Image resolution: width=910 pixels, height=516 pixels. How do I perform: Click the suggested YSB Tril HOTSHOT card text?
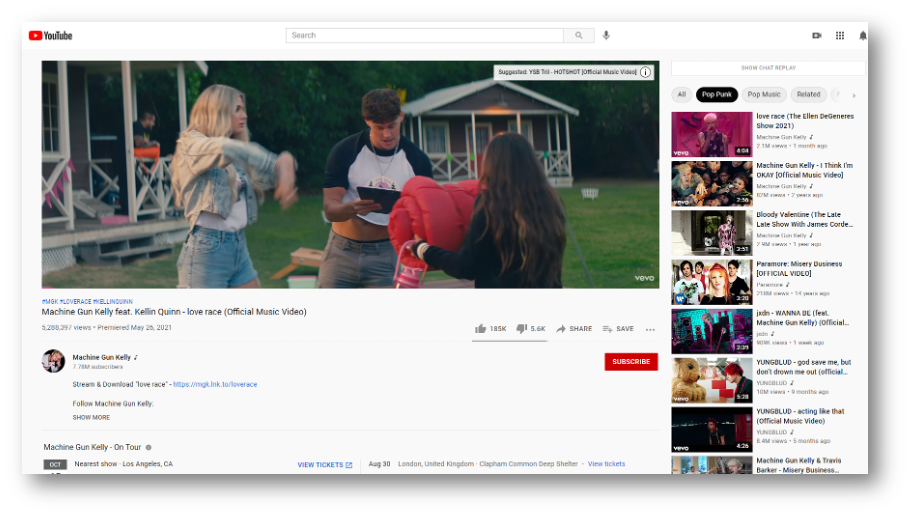567,72
